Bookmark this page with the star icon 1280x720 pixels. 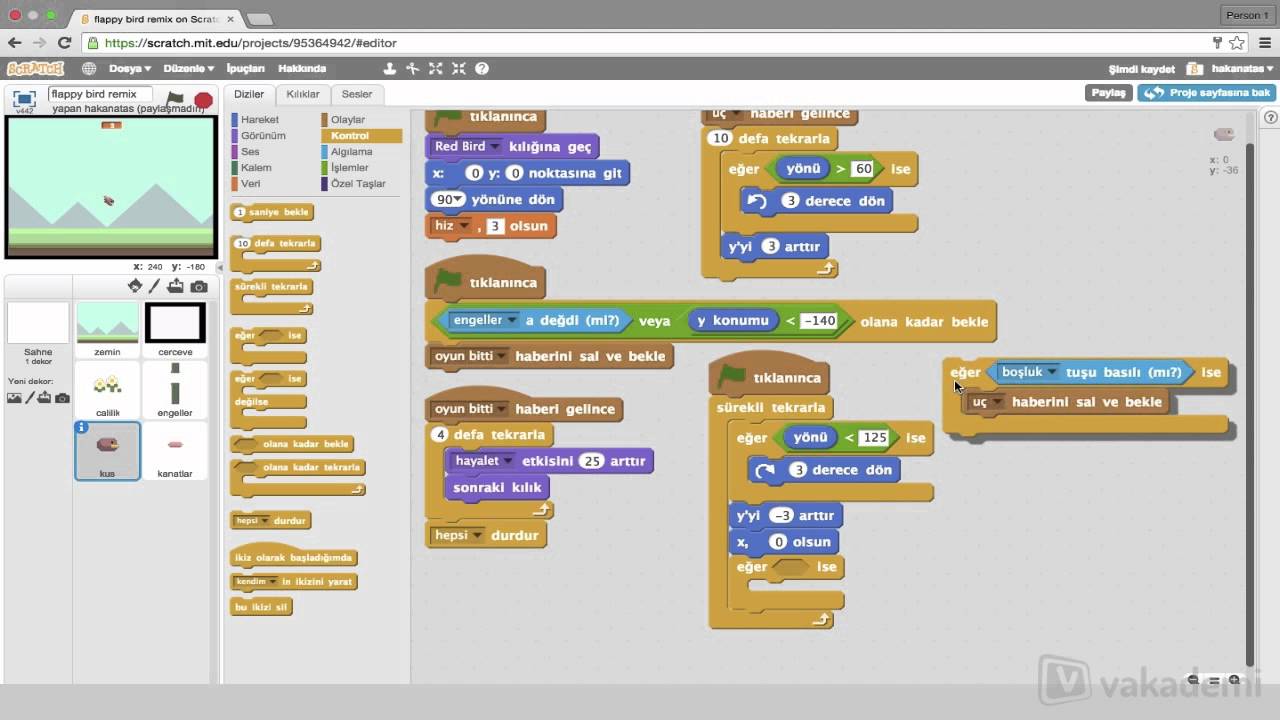point(1237,43)
